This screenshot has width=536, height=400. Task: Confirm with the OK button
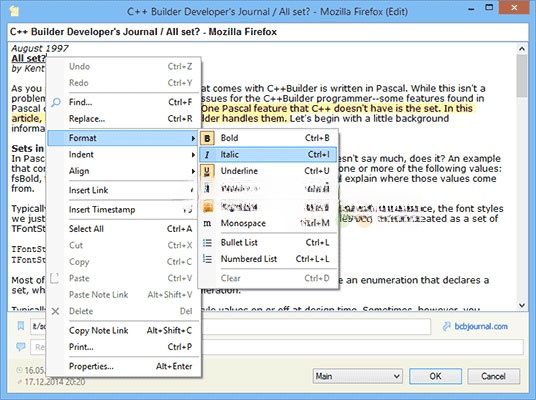(x=435, y=376)
